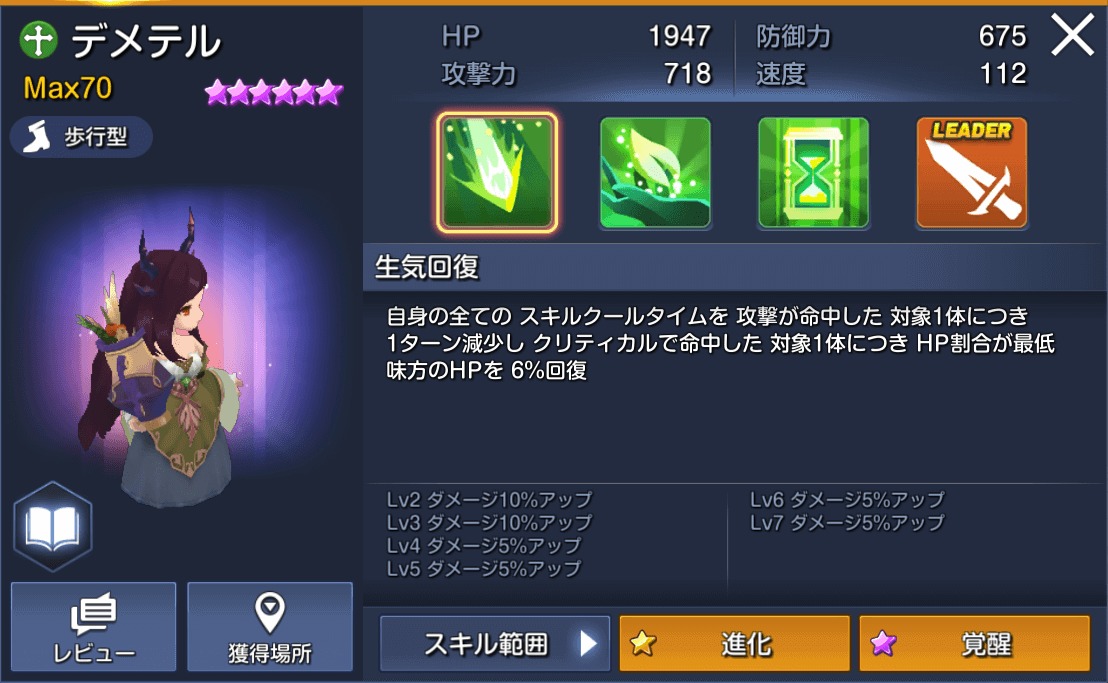Screen dimensions: 1108x683
Task: Click the boot icon for 歩行型
Action: click(x=37, y=136)
